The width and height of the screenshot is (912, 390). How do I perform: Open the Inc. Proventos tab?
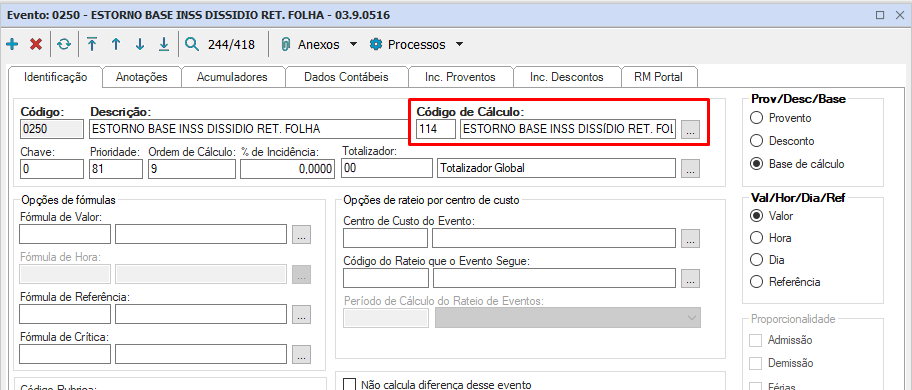click(x=460, y=77)
